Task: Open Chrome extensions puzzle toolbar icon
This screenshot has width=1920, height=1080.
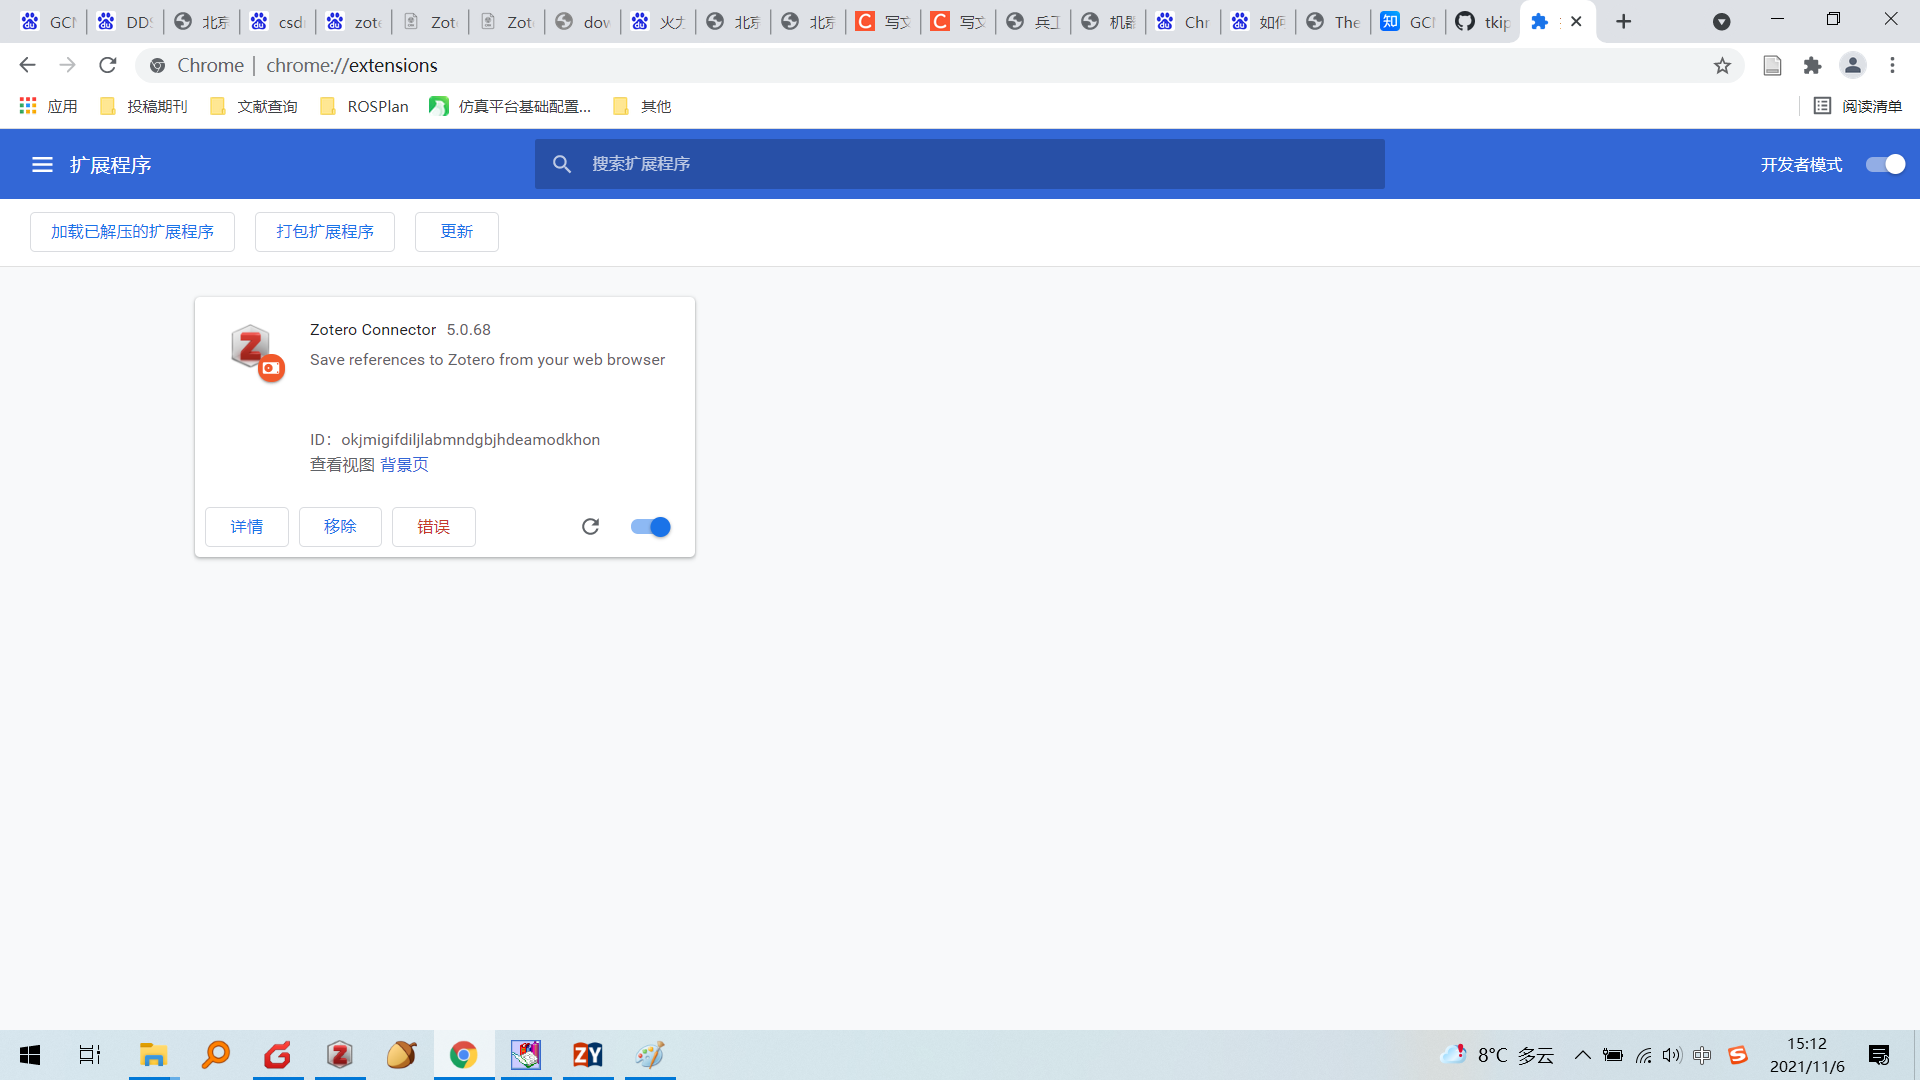Action: pyautogui.click(x=1812, y=66)
